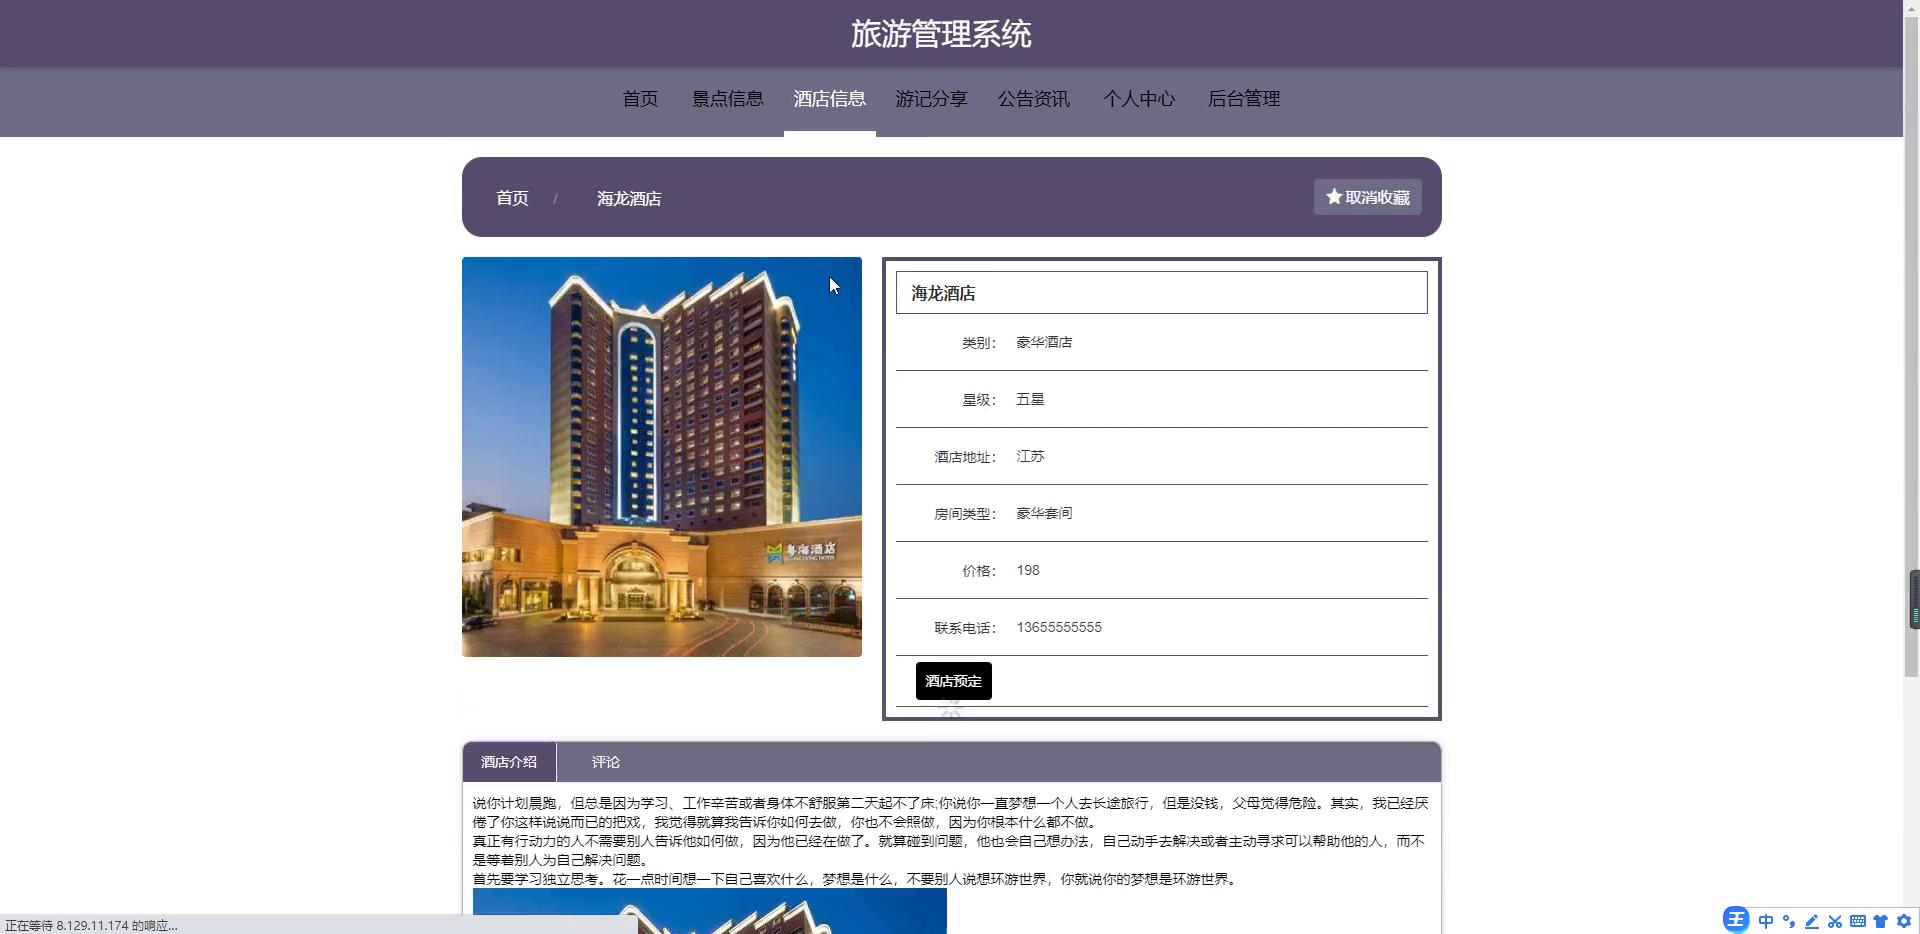Viewport: 1920px width, 934px height.
Task: Click the 首页 breadcrumb link
Action: [512, 198]
